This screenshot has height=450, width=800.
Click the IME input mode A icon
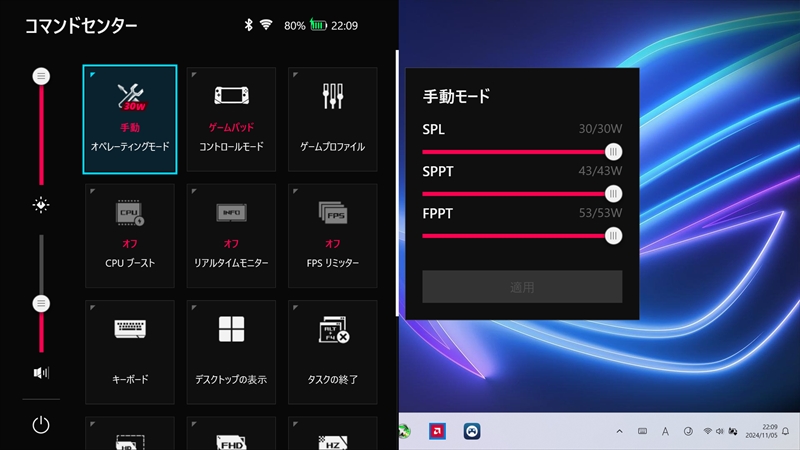click(665, 432)
